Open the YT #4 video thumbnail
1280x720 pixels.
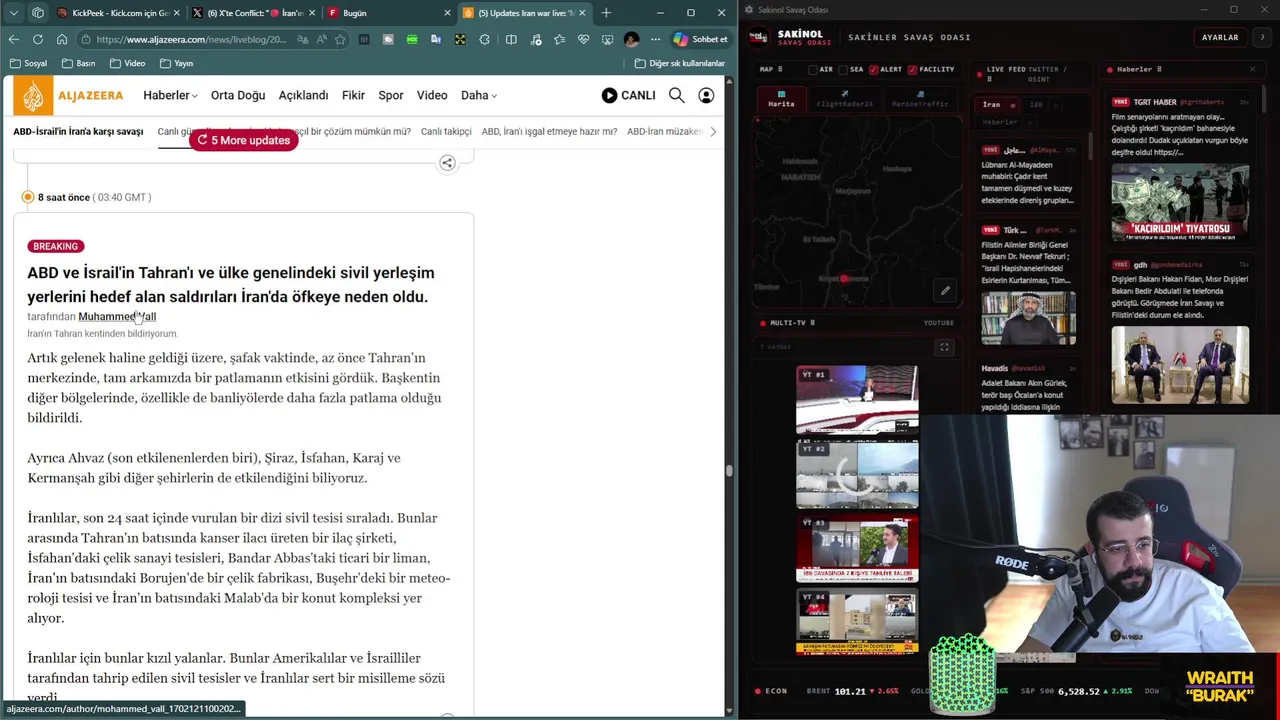click(x=857, y=621)
